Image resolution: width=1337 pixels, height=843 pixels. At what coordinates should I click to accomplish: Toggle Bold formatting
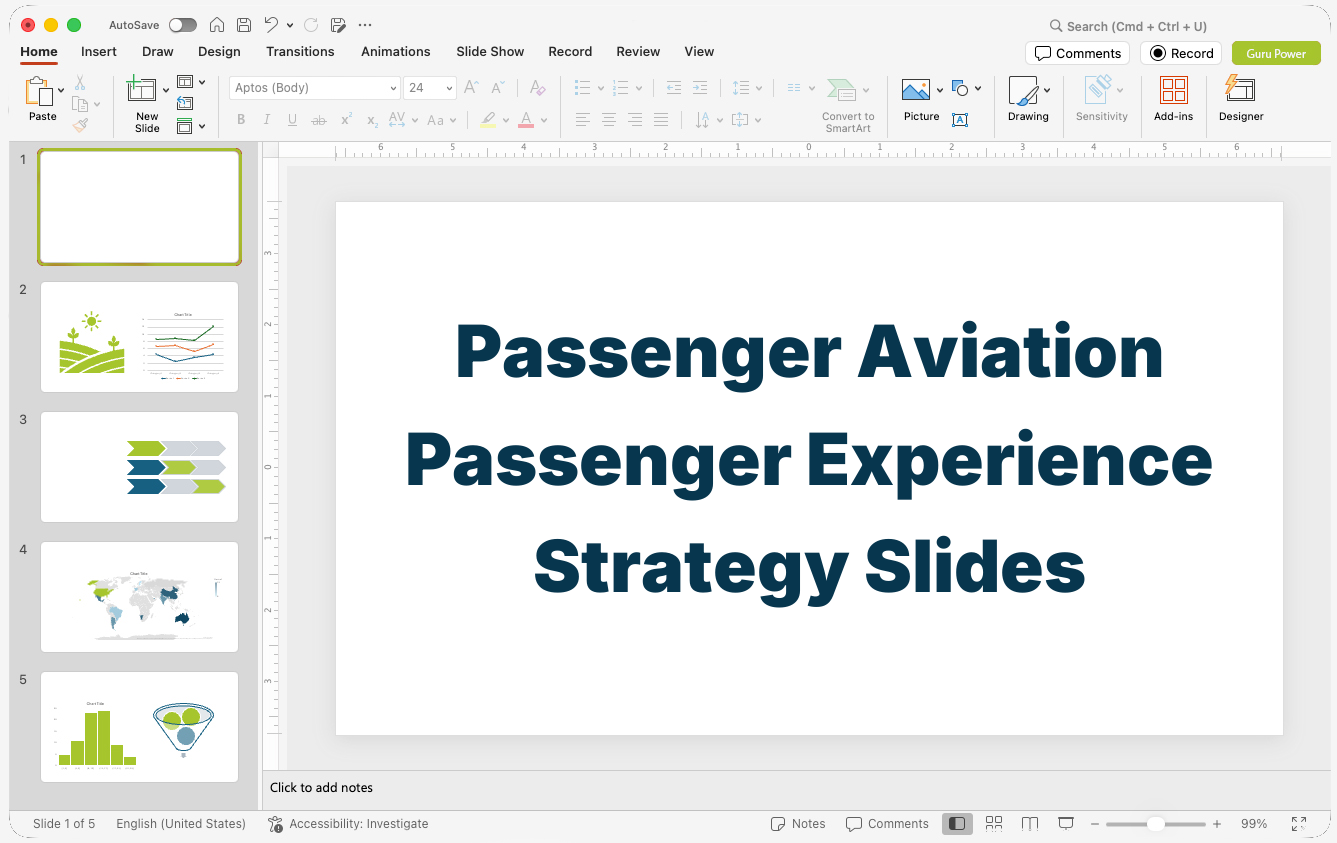(x=241, y=120)
